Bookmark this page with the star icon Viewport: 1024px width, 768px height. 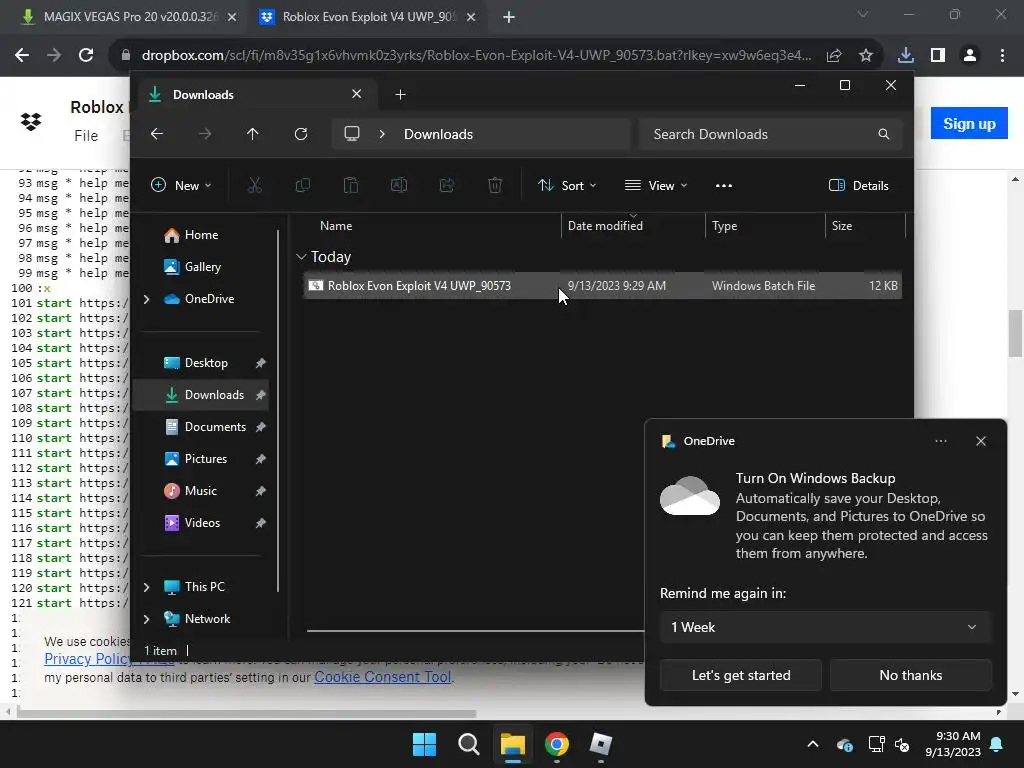[x=866, y=56]
